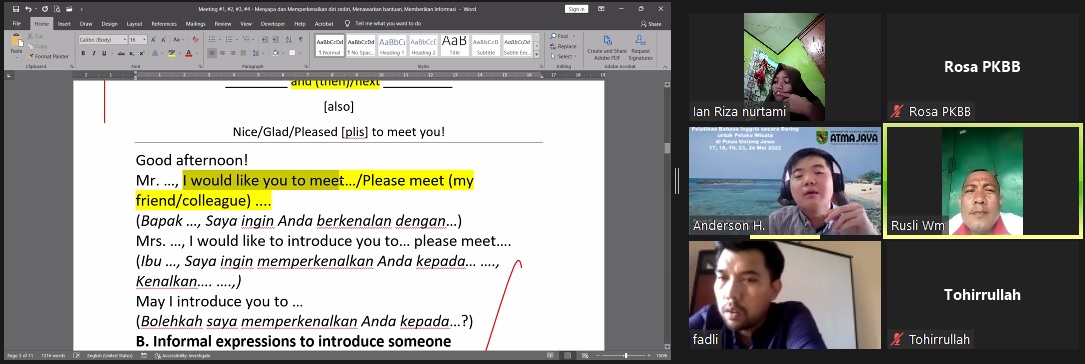Open Create and Share Adobe PDF
The height and width of the screenshot is (364, 1085).
[x=608, y=47]
